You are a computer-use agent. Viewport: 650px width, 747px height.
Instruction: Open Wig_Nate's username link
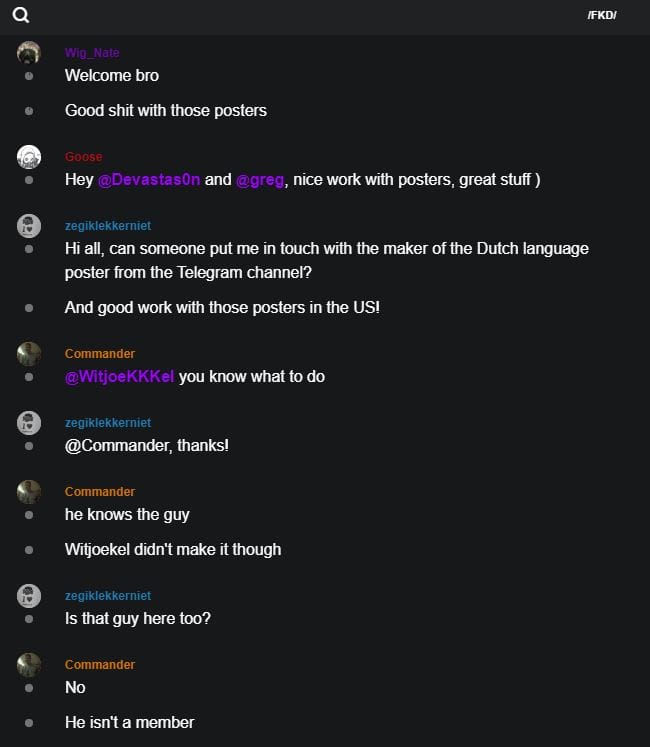click(x=92, y=53)
